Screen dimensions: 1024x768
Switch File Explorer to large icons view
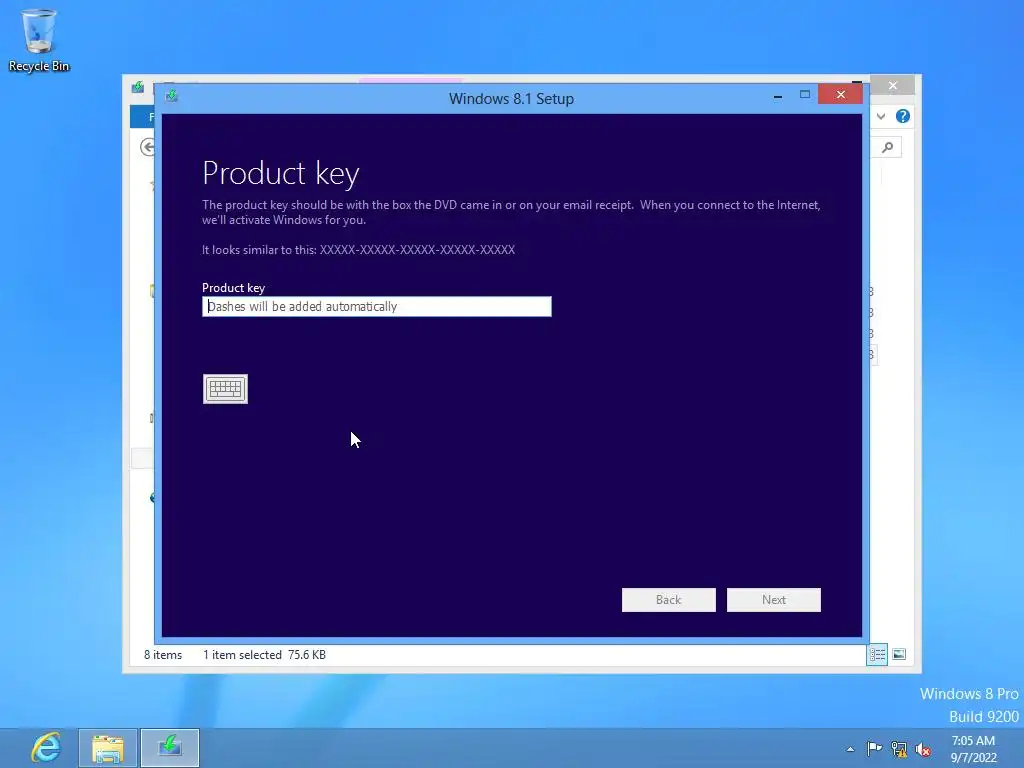click(899, 654)
